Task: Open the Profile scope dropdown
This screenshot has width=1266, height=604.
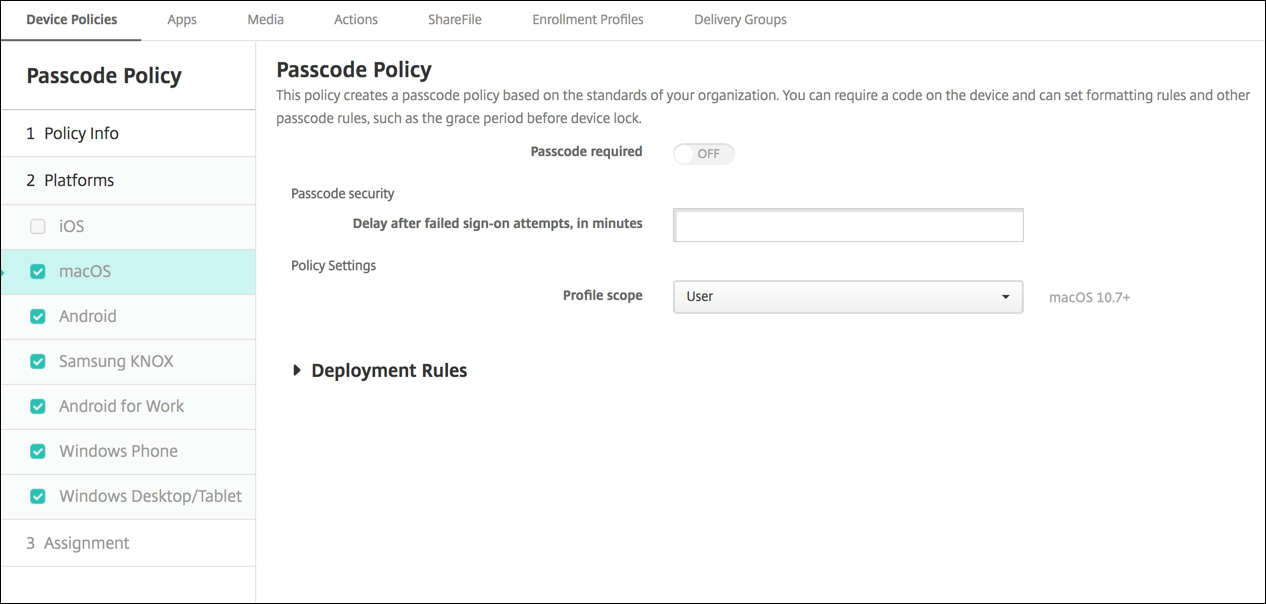Action: pyautogui.click(x=848, y=297)
